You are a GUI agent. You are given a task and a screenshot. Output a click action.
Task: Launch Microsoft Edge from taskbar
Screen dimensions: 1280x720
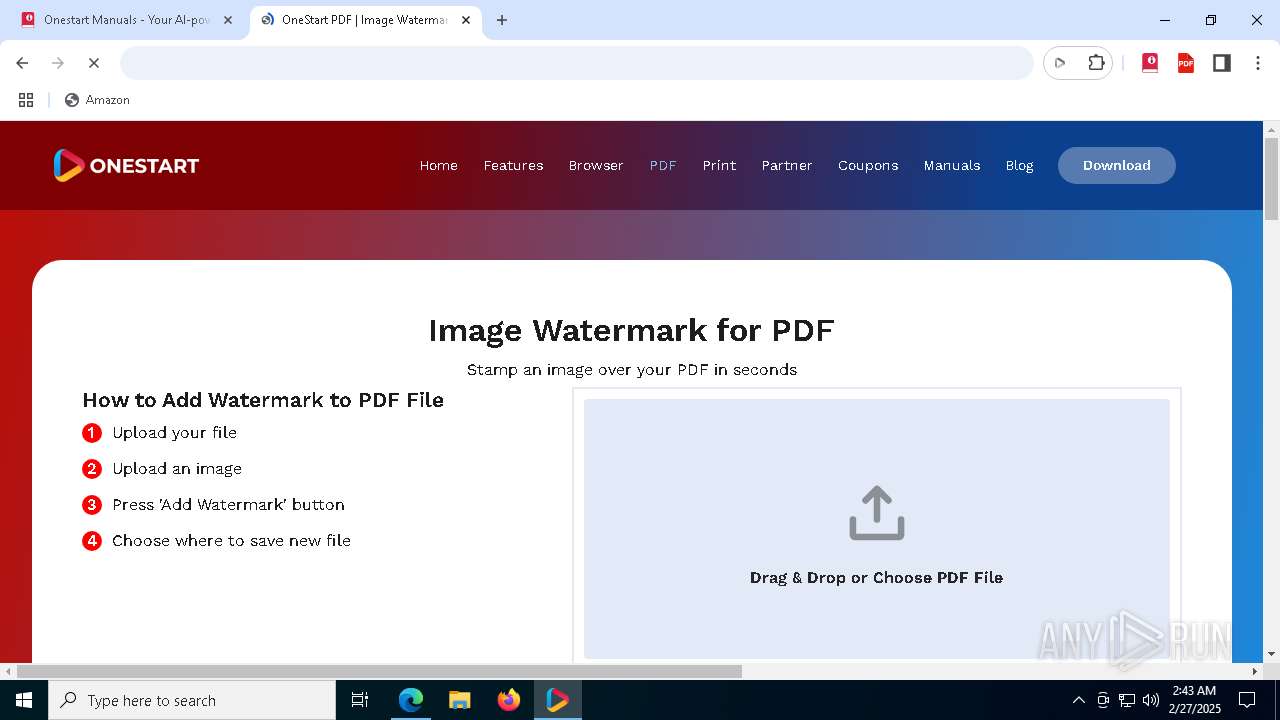click(411, 700)
